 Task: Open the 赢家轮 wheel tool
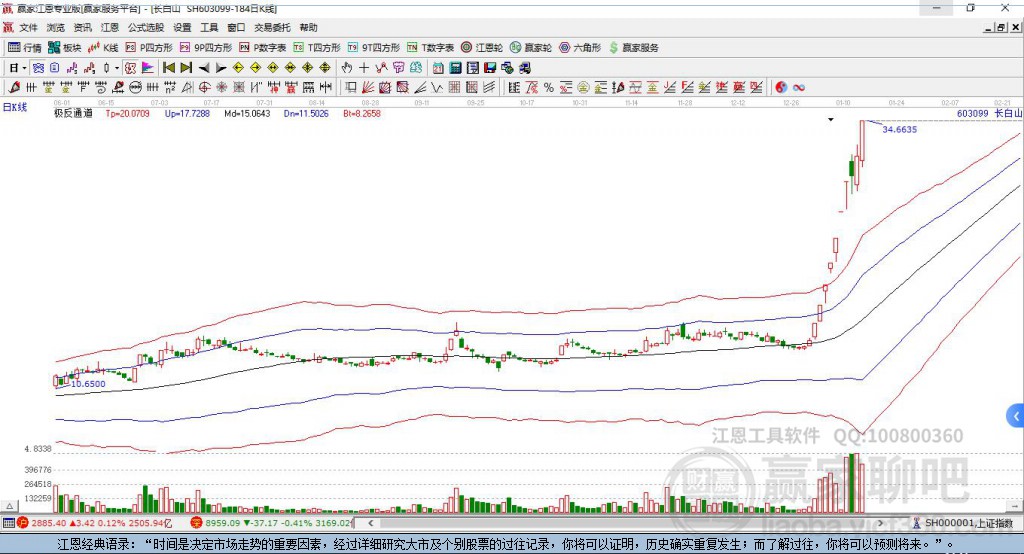(x=531, y=48)
